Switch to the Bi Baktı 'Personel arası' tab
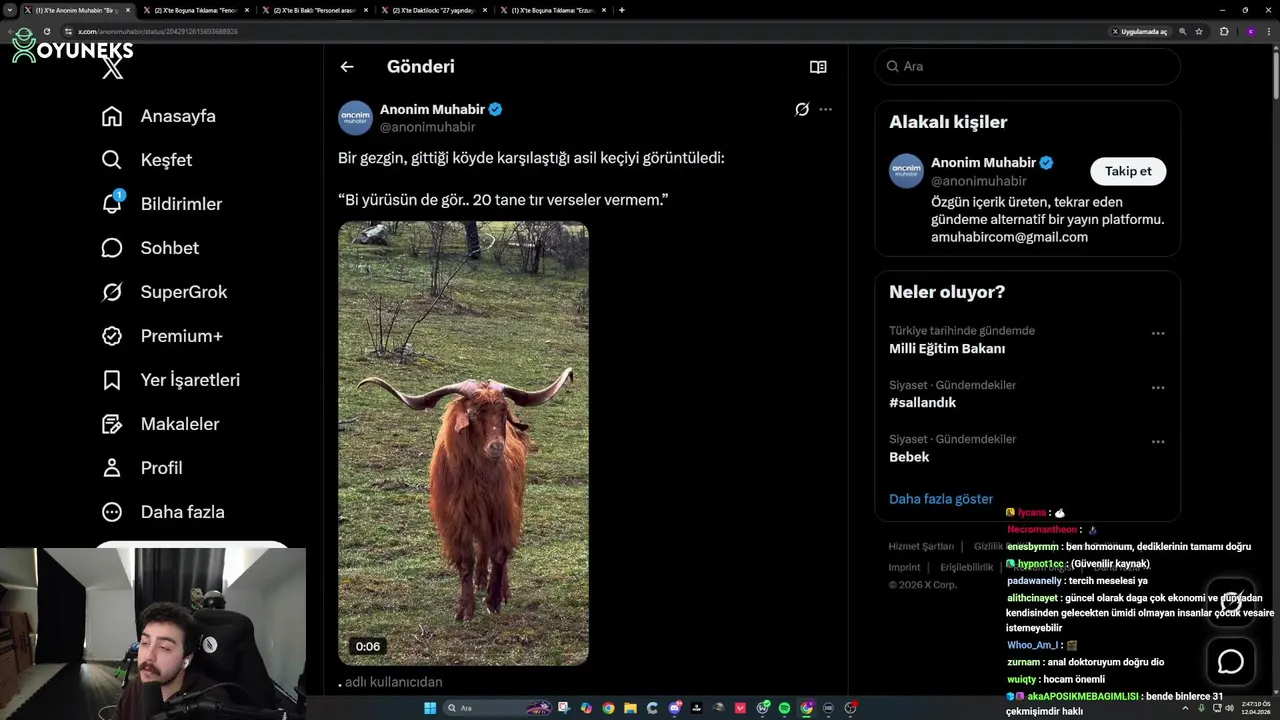The width and height of the screenshot is (1280, 720). point(314,10)
